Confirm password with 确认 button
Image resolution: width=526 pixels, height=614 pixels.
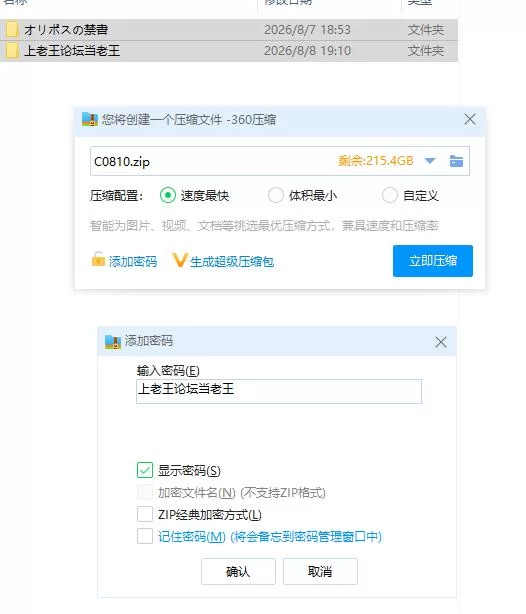[x=238, y=572]
